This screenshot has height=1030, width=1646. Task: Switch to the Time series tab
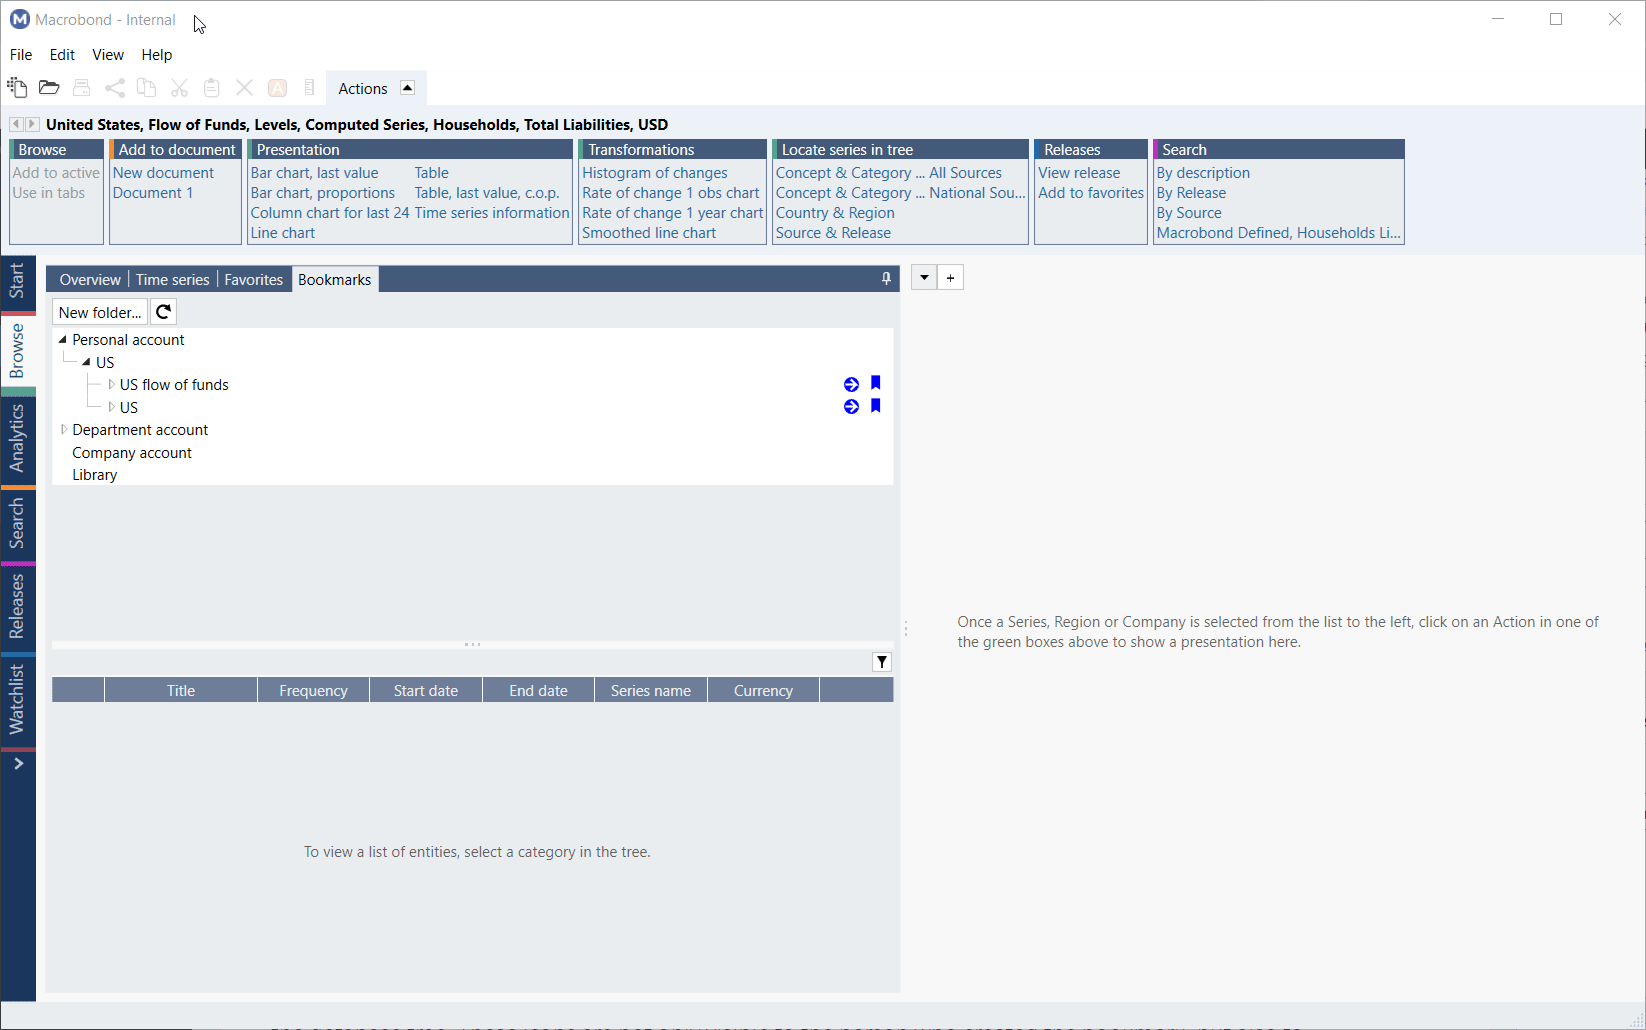point(173,280)
